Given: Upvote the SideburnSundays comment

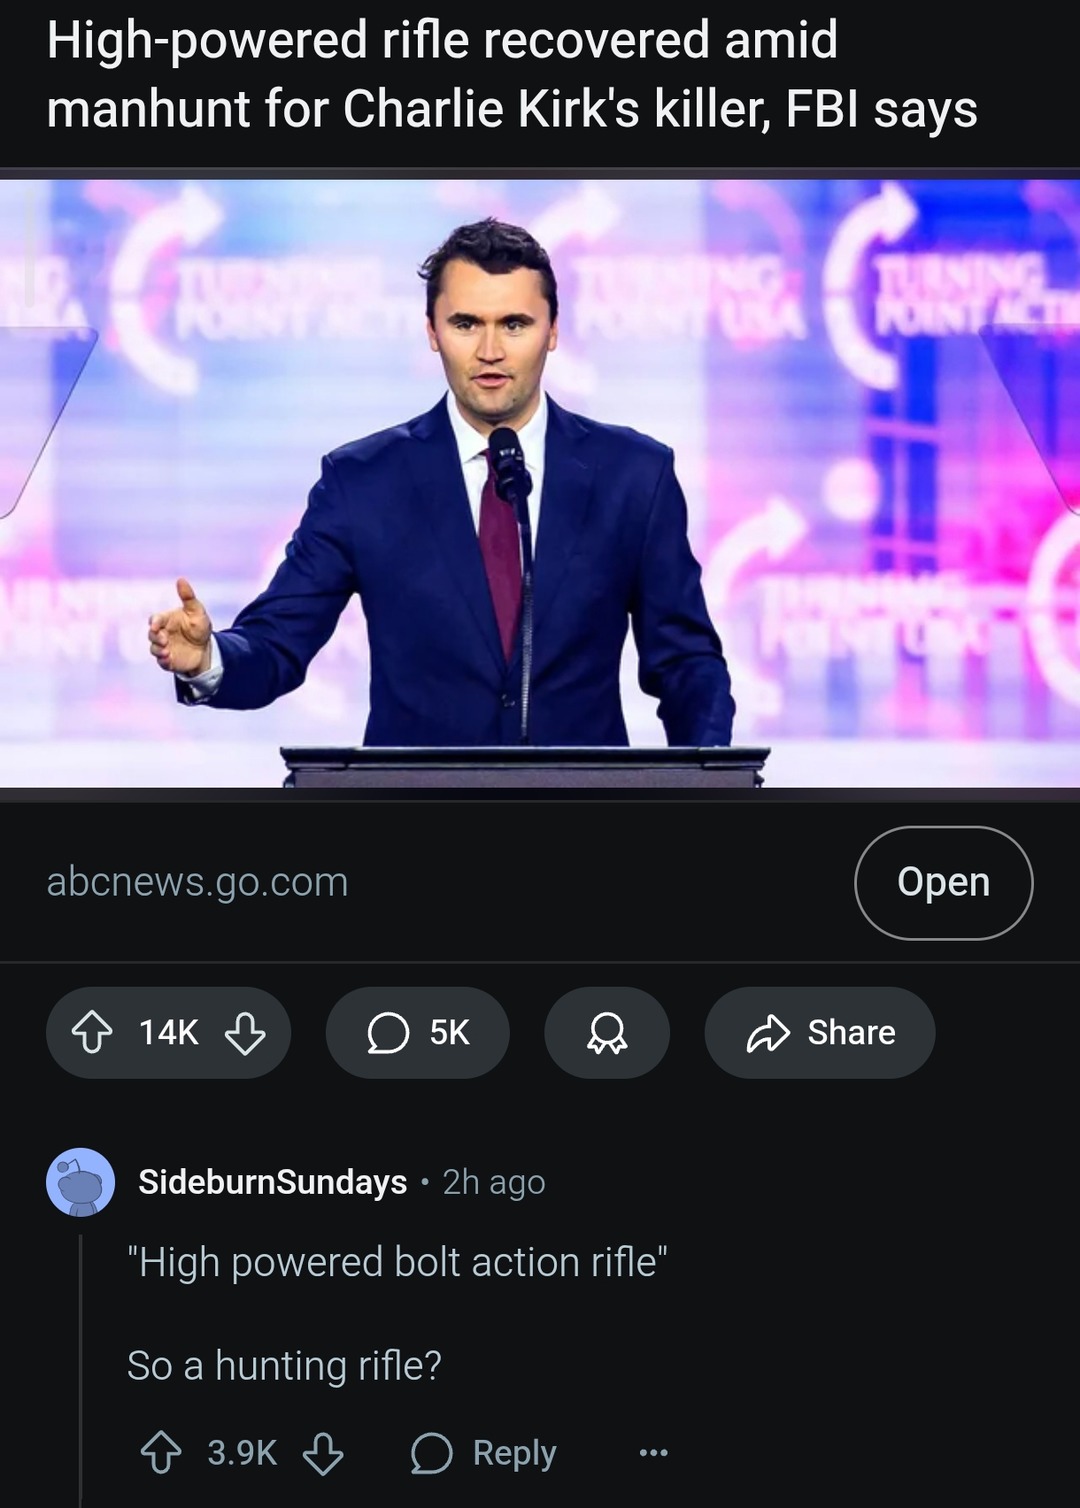Looking at the screenshot, I should [x=161, y=1453].
